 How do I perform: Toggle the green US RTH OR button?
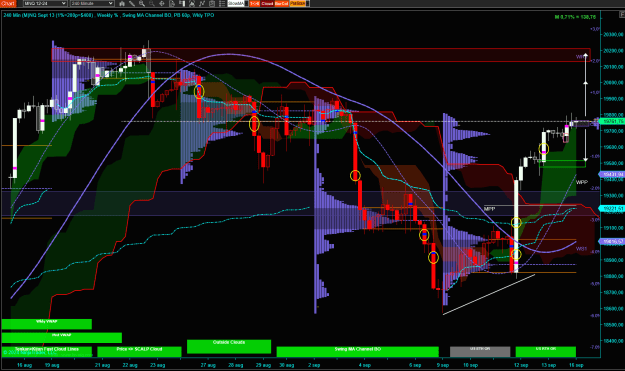(546, 351)
